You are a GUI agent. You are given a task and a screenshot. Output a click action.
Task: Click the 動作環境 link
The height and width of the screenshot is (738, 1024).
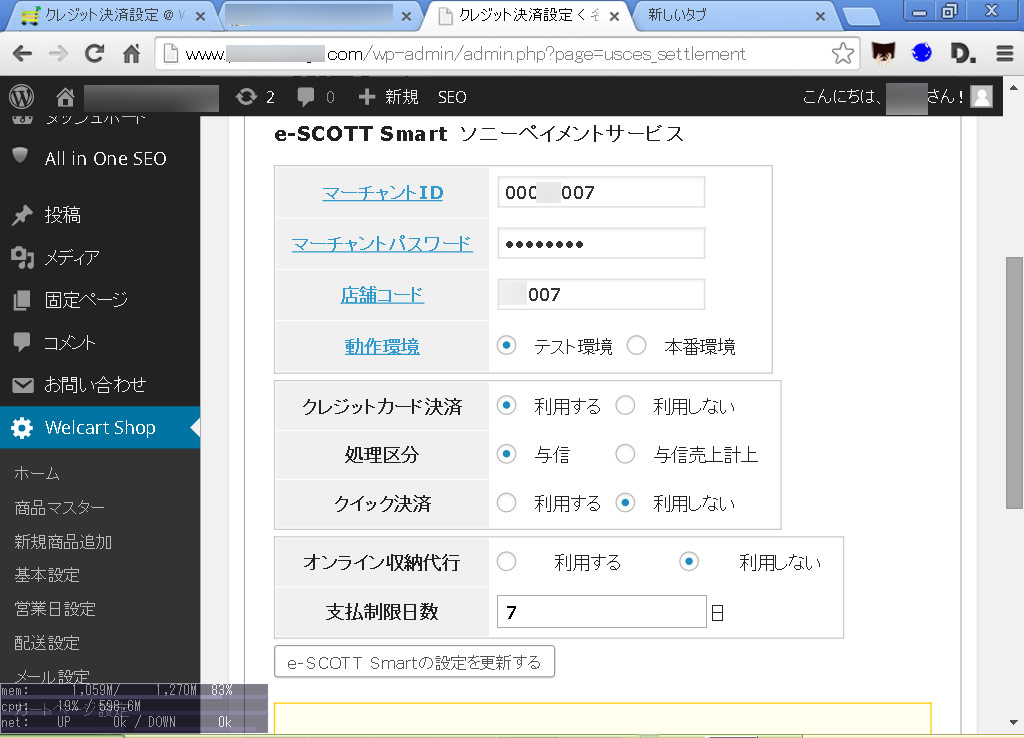coord(382,346)
